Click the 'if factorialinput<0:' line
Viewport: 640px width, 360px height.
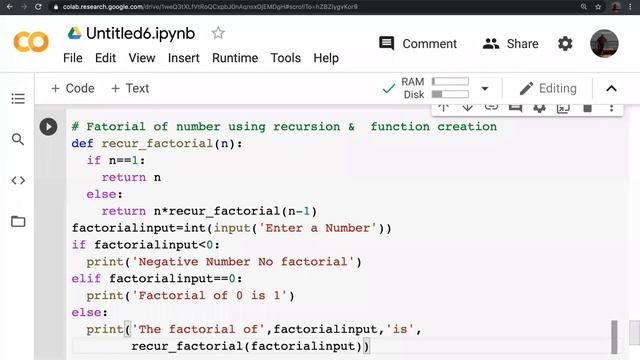[146, 245]
